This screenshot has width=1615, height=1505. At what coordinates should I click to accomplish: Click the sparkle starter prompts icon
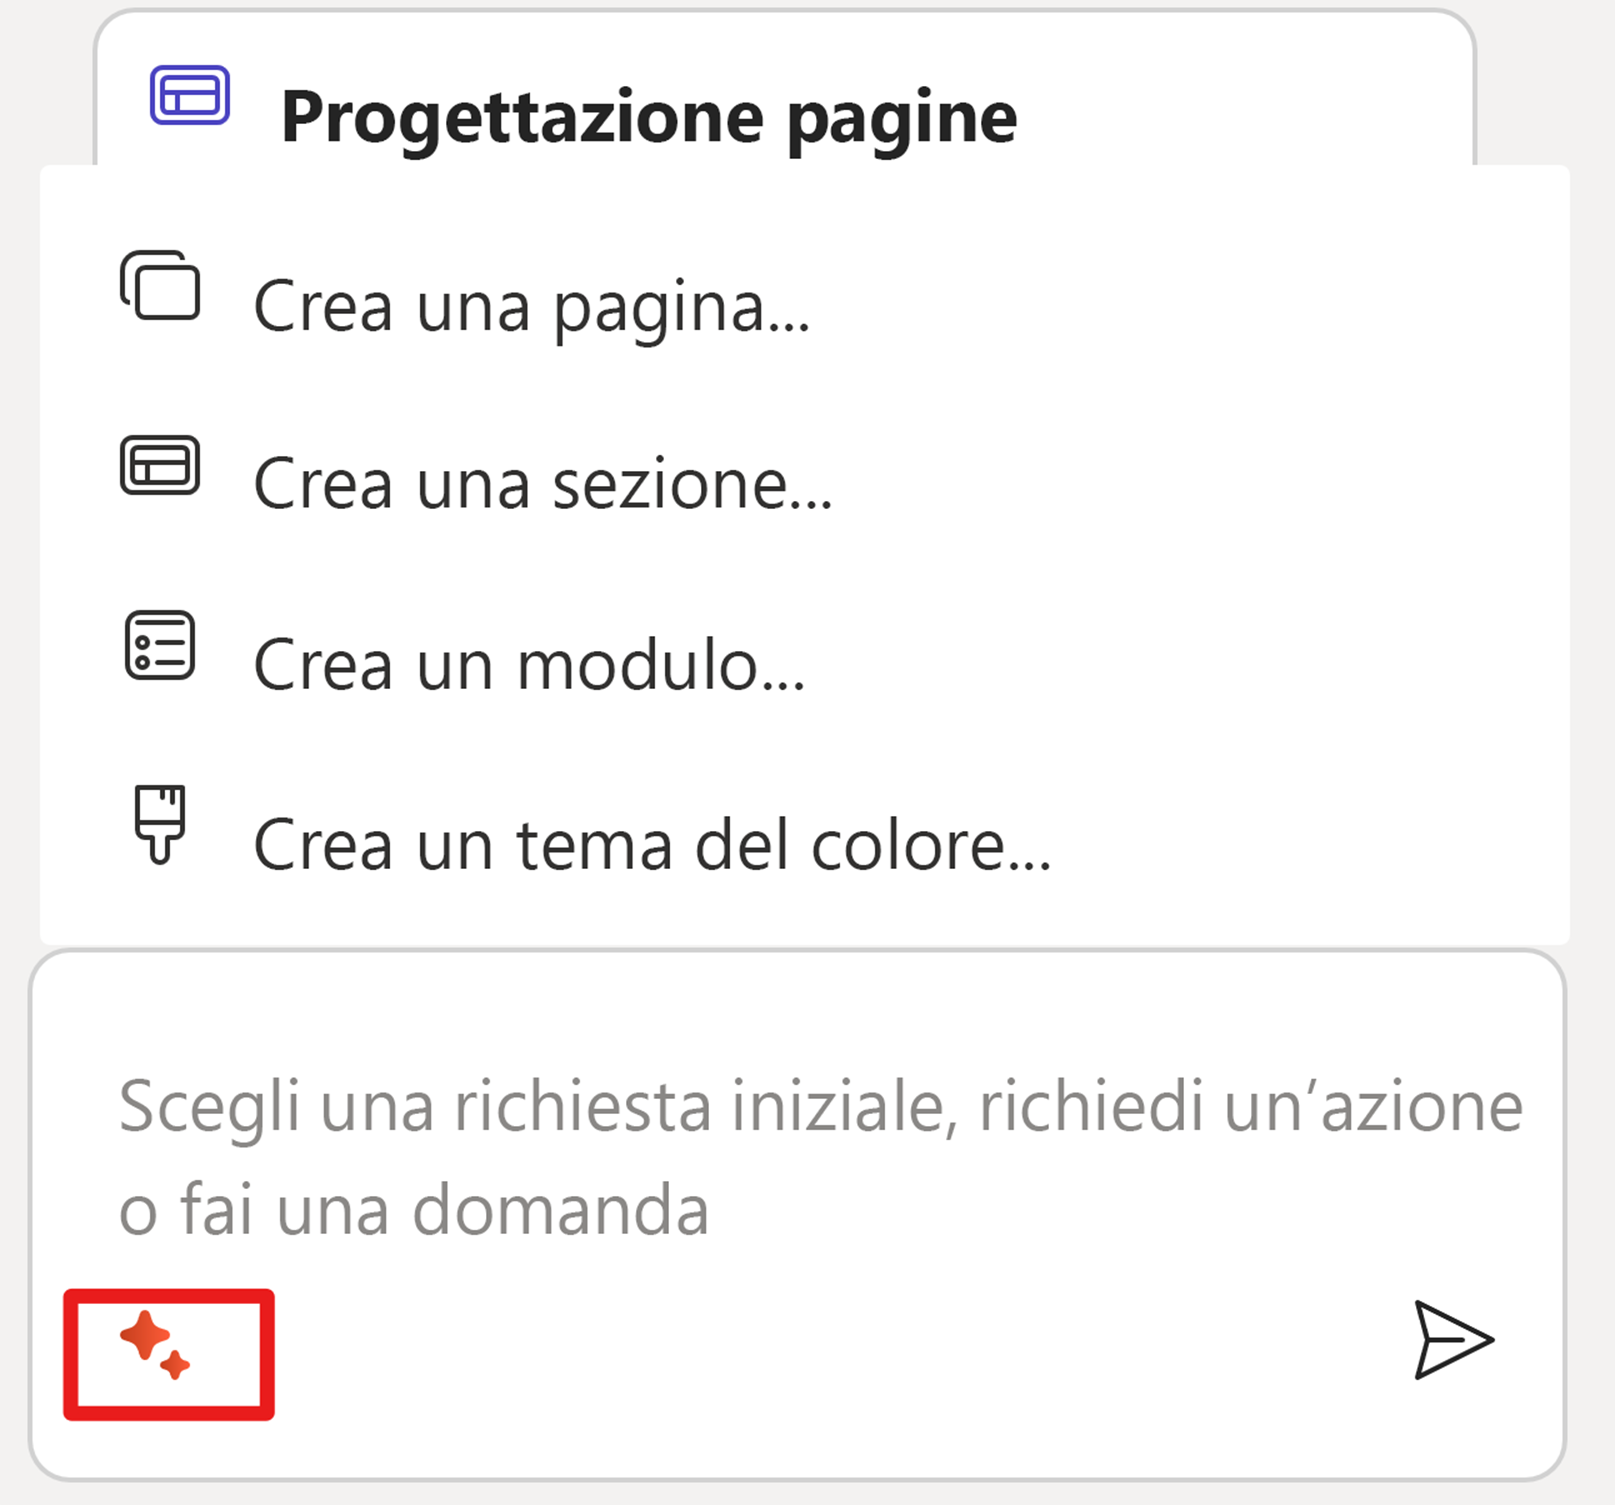click(155, 1345)
